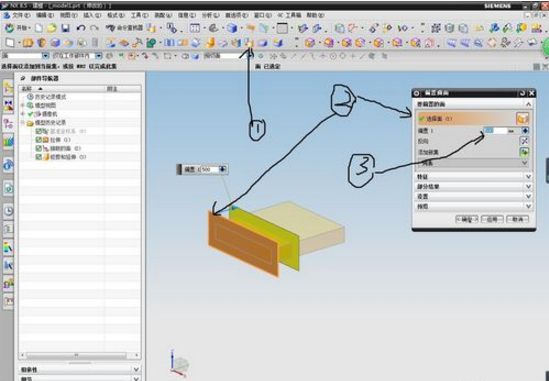Viewport: 549px width, 381px height.
Task: Toggle checkbox of 拉伸 (1) feature
Action: point(39,140)
